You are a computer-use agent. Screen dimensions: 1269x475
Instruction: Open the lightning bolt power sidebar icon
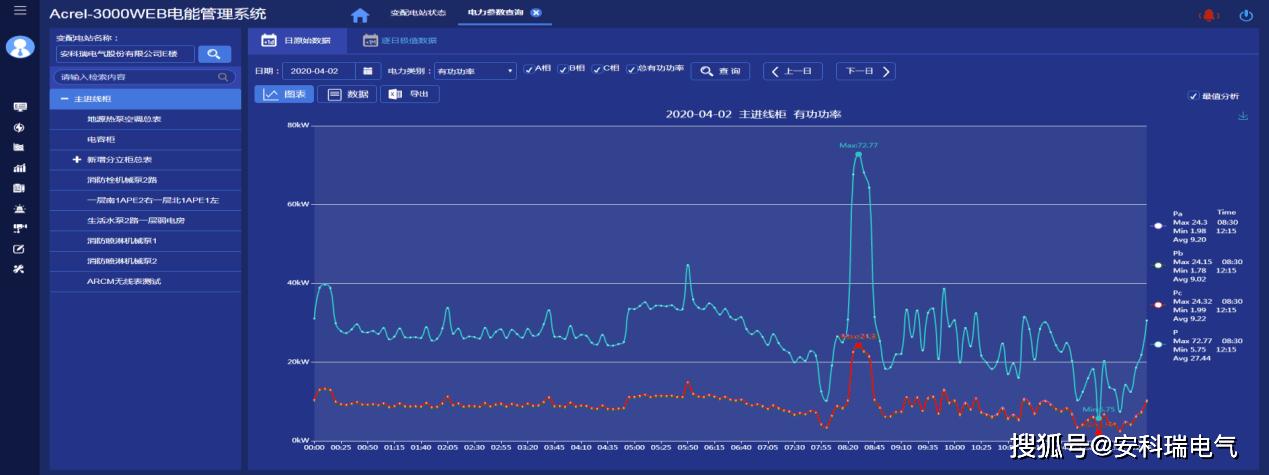pyautogui.click(x=19, y=127)
